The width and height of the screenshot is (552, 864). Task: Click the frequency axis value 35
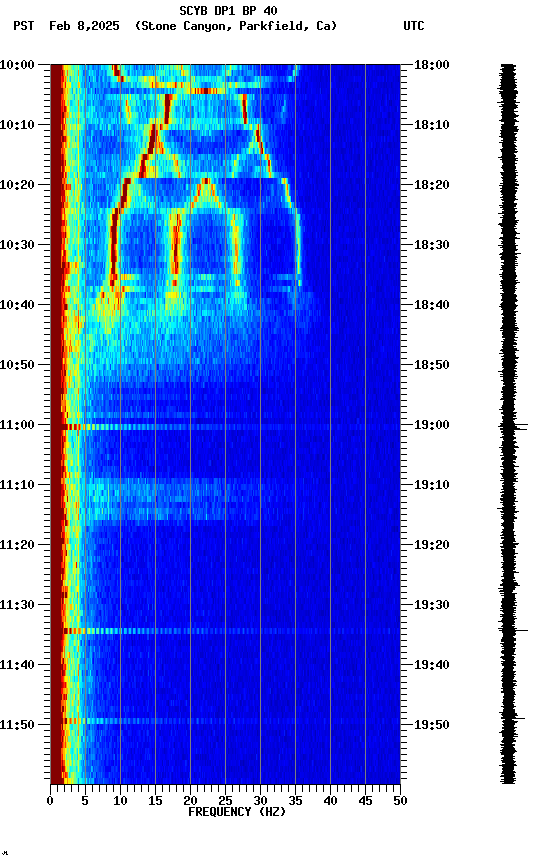tap(295, 801)
